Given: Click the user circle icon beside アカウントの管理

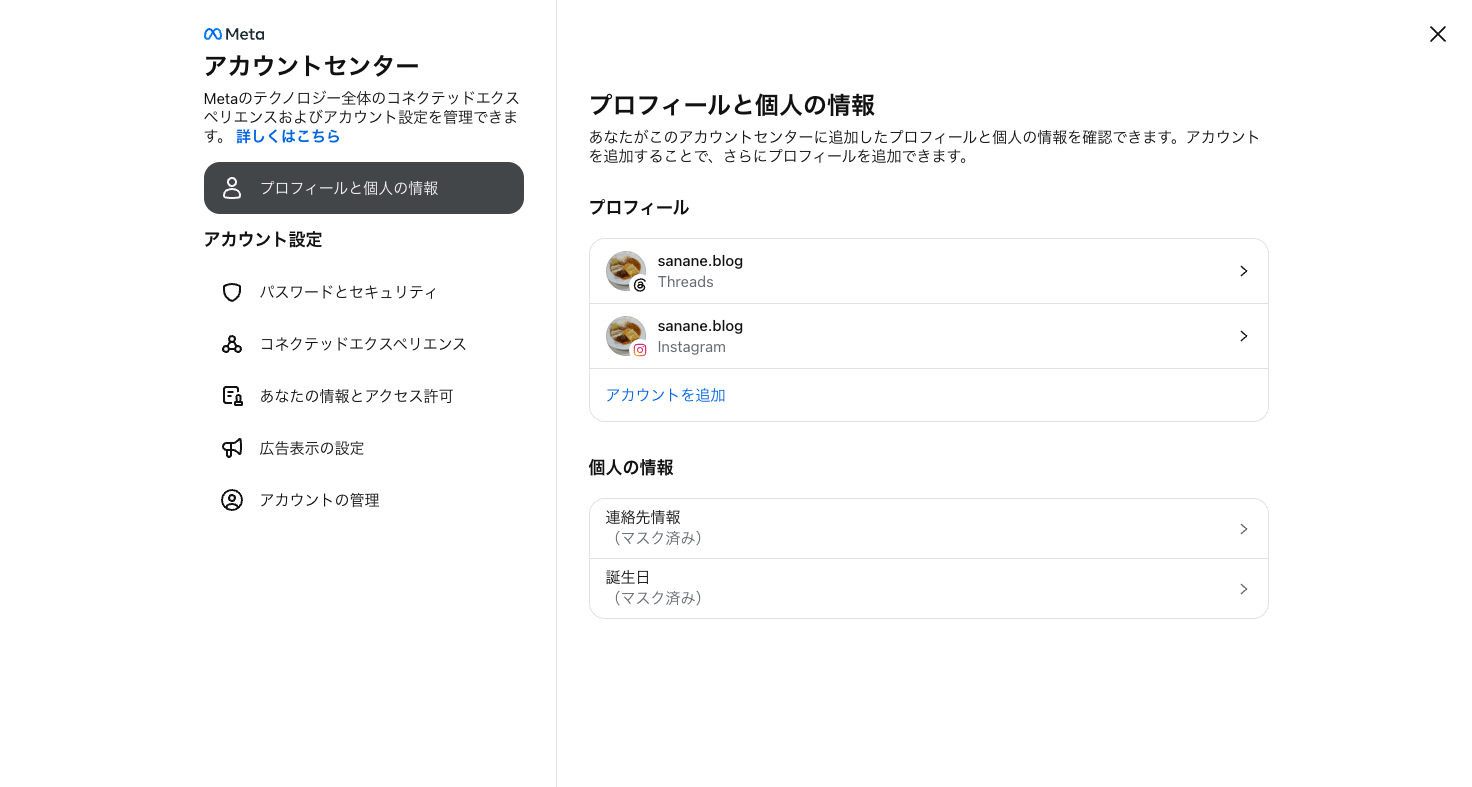Looking at the screenshot, I should coord(232,500).
